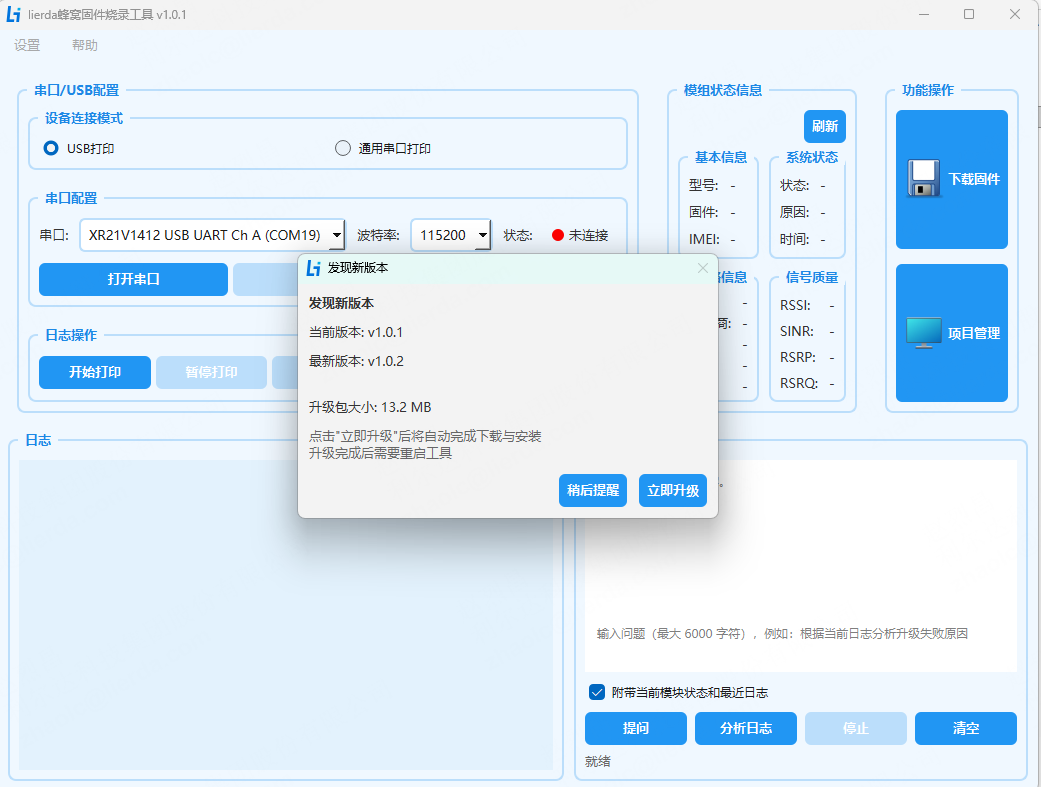Click the 打开串口 button

pyautogui.click(x=133, y=279)
